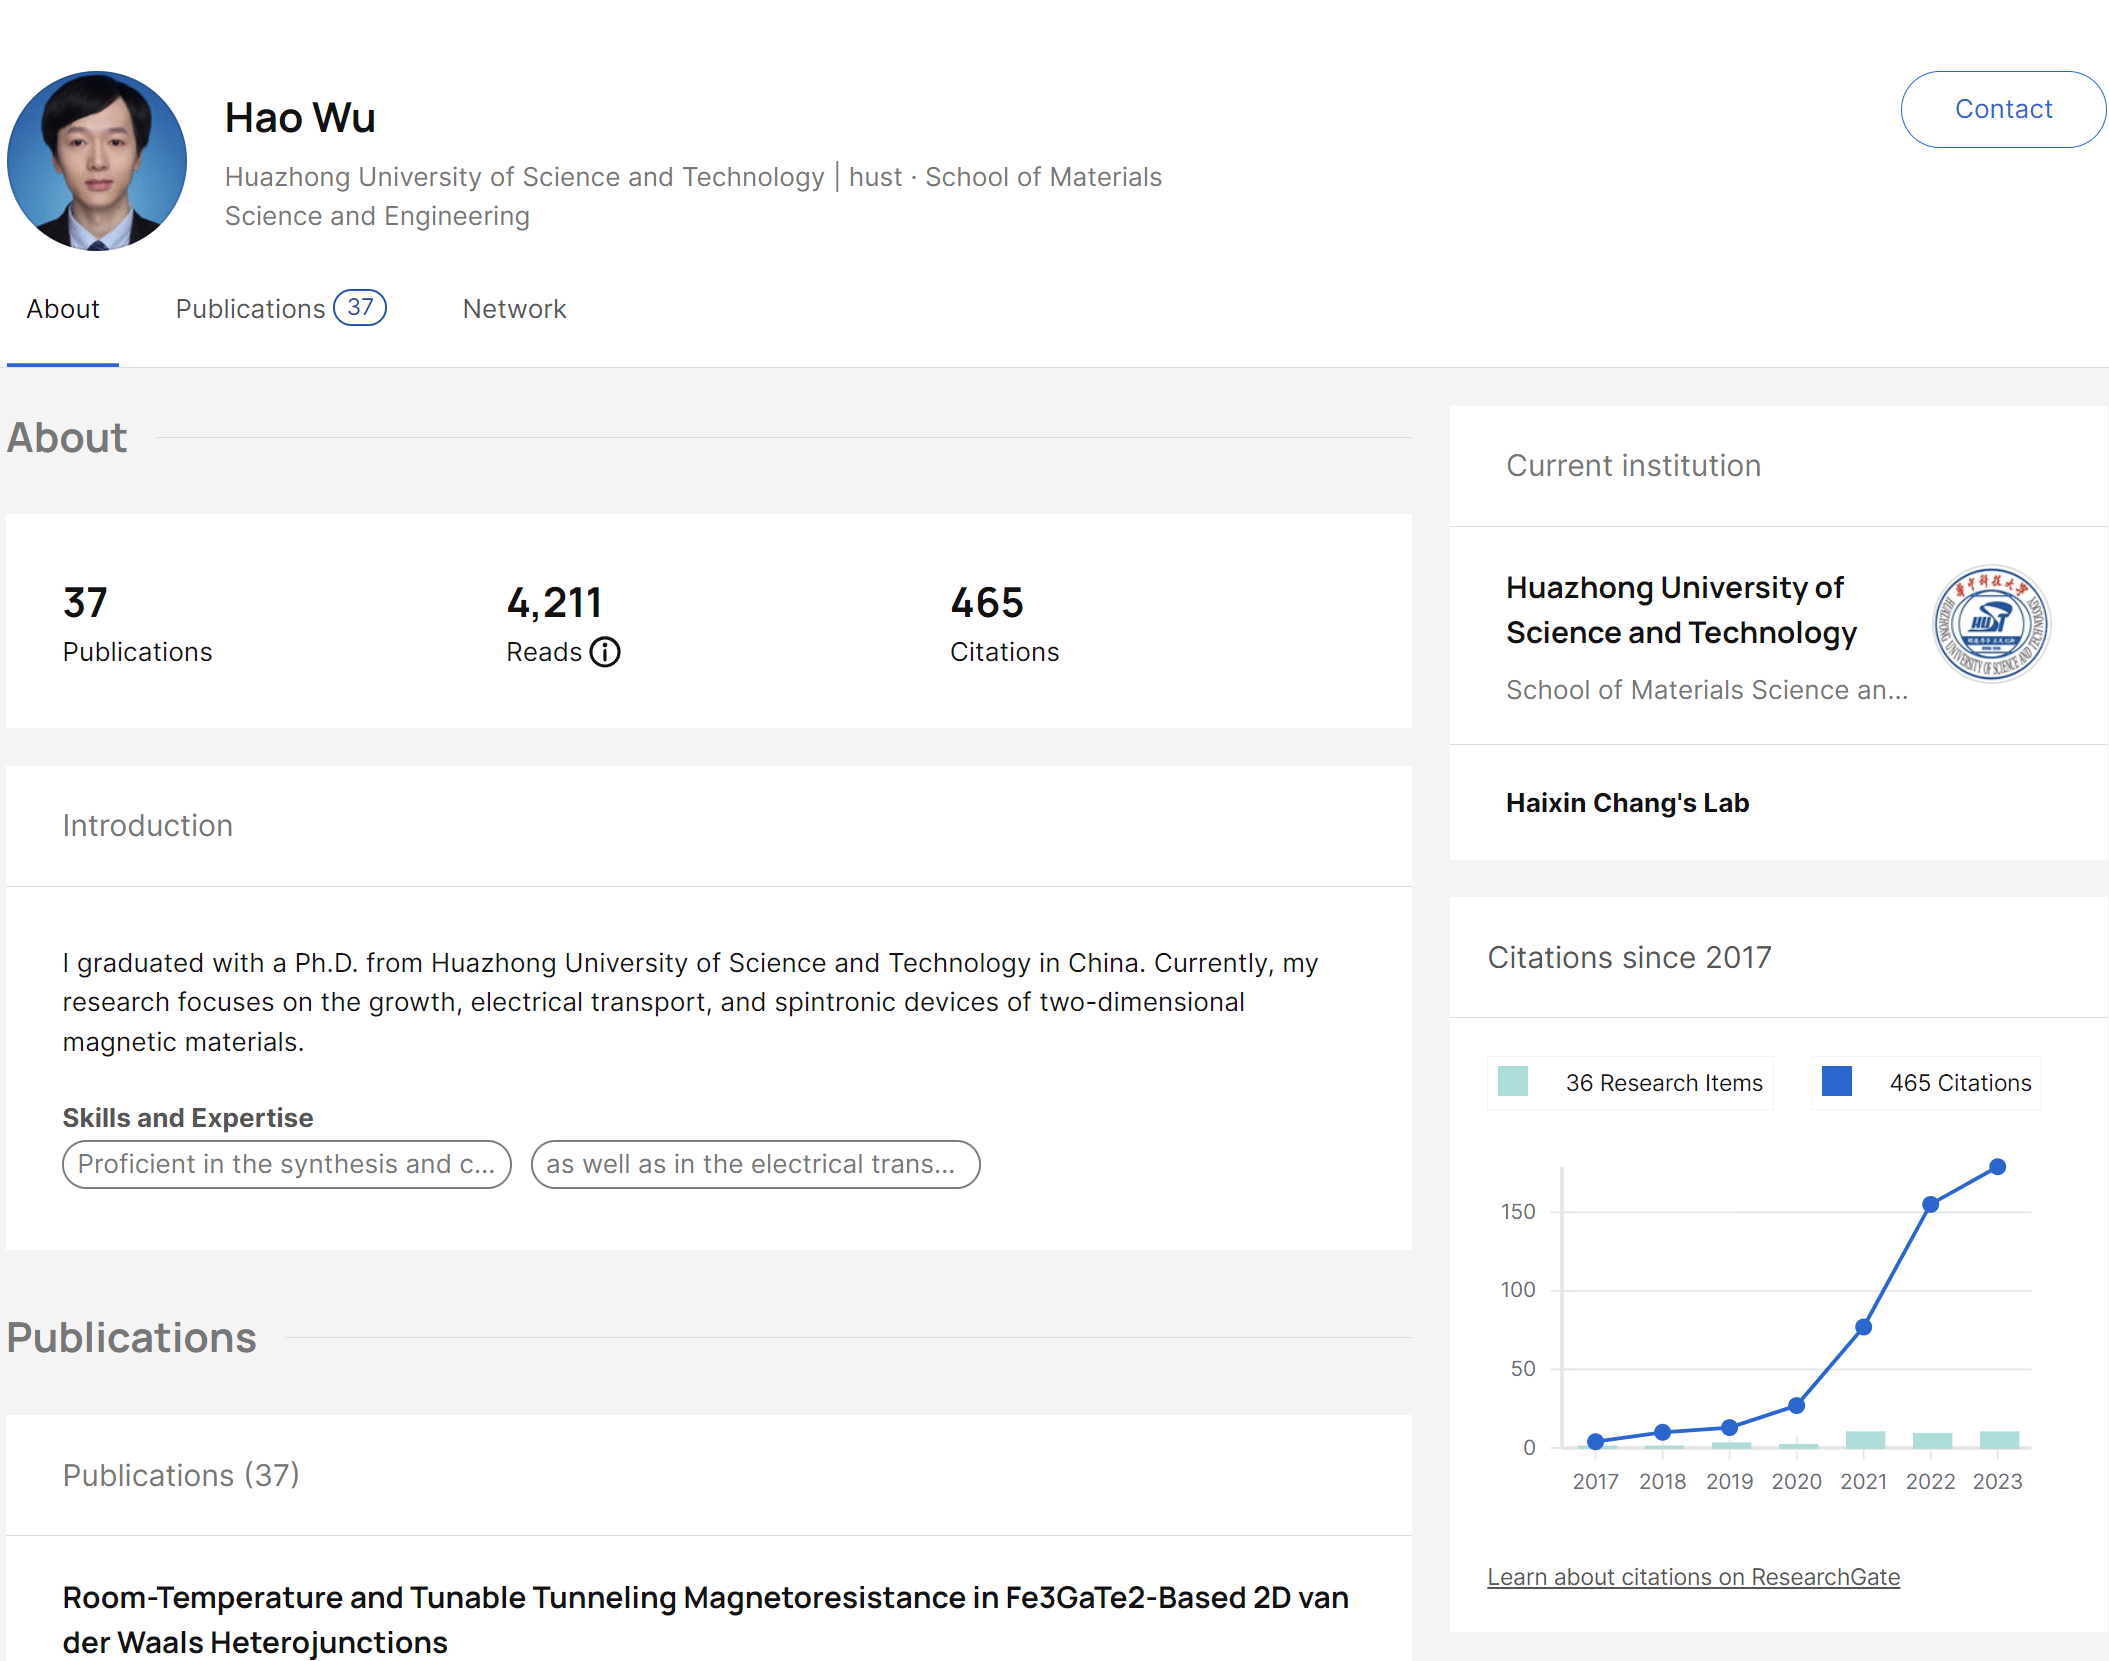Open Haixin Chang's Lab link
Viewport: 2109px width, 1661px height.
[1627, 803]
